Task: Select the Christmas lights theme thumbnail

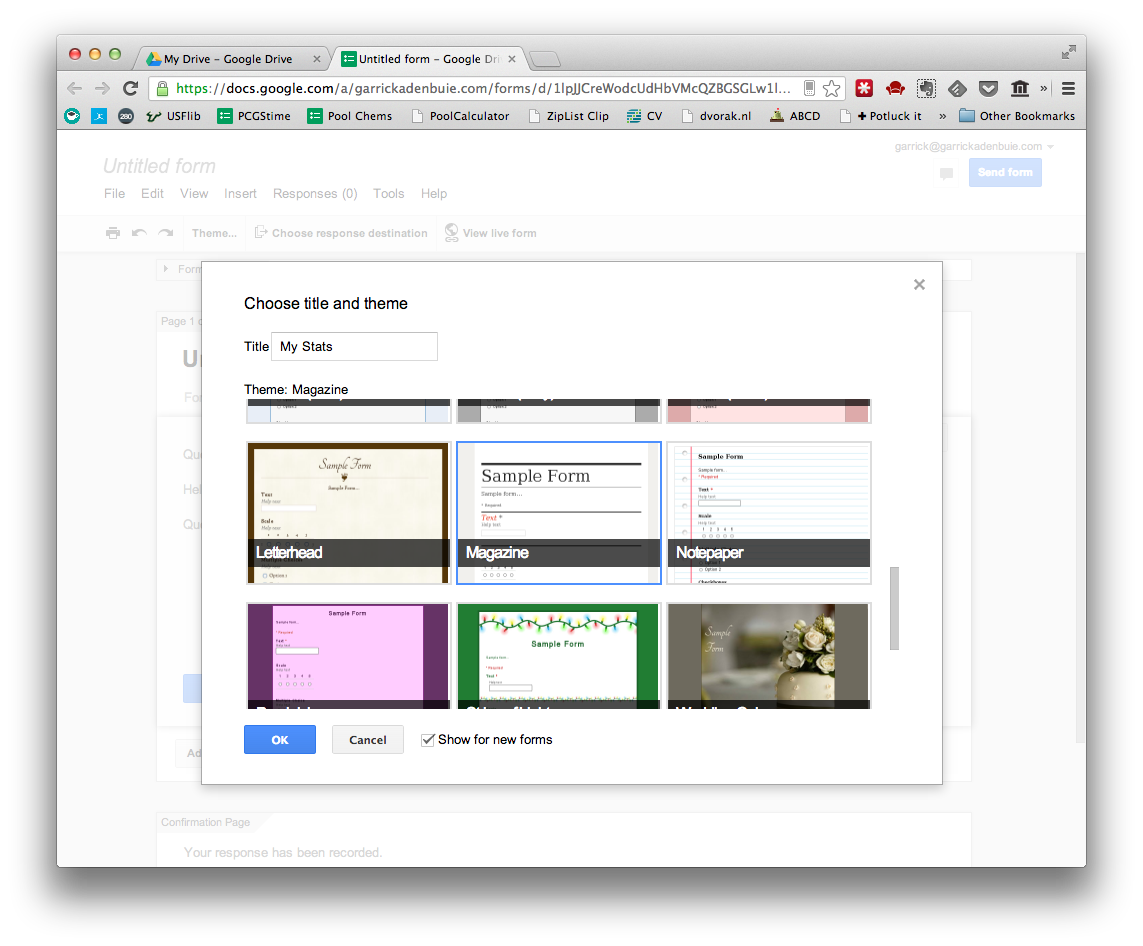Action: 558,656
